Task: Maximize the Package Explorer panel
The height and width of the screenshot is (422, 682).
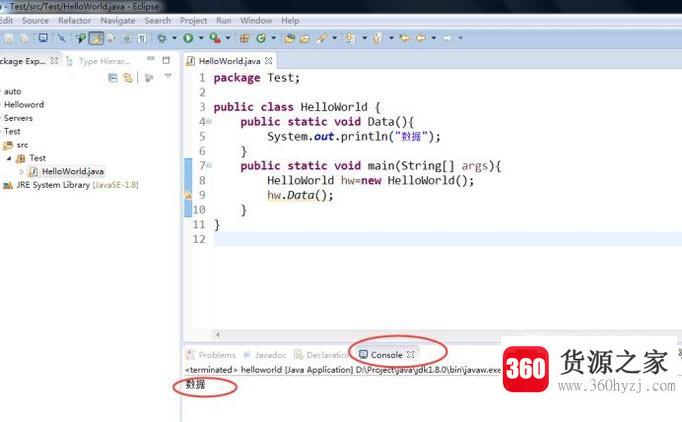Action: tap(166, 60)
